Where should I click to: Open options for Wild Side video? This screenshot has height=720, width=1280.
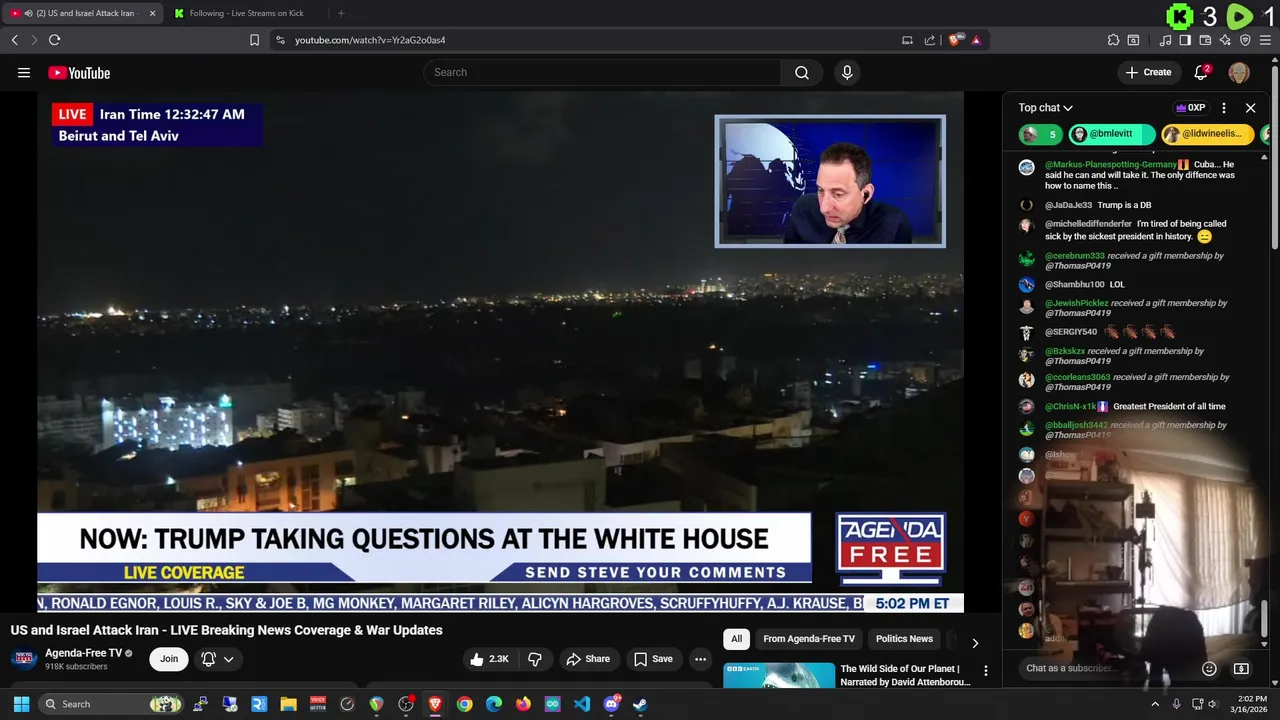point(985,671)
